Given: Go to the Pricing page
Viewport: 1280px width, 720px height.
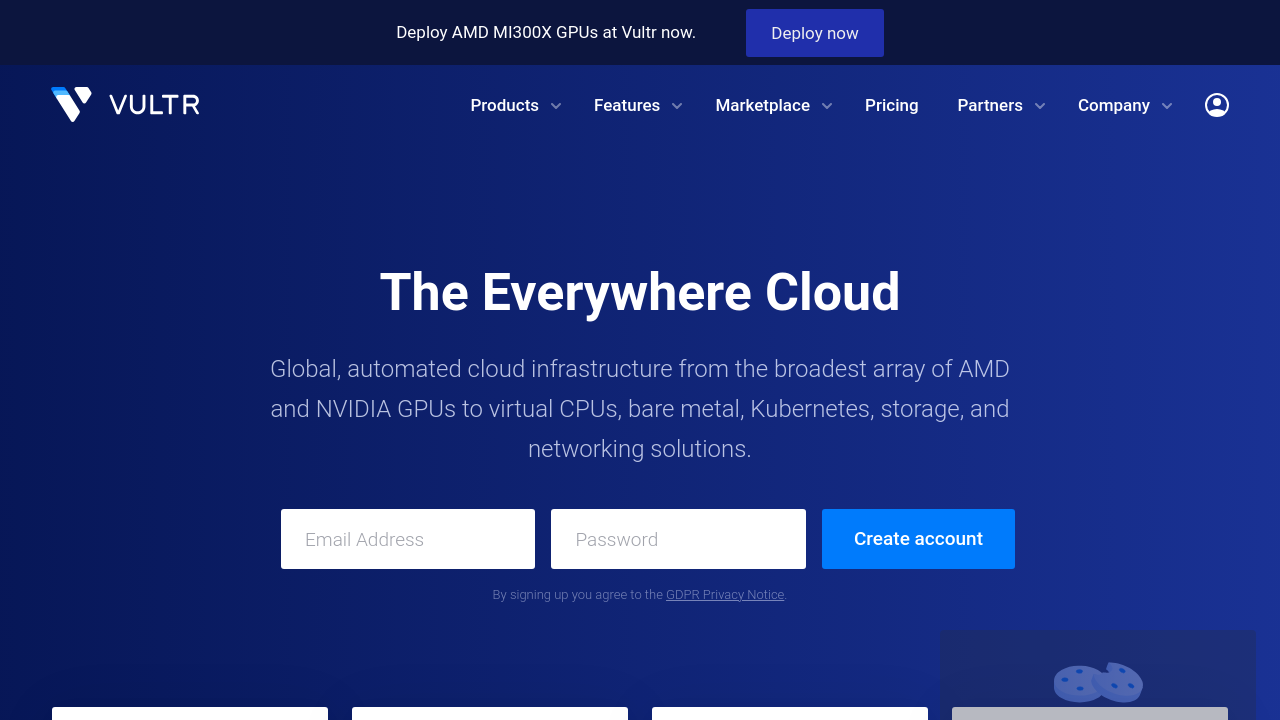Looking at the screenshot, I should pyautogui.click(x=891, y=105).
